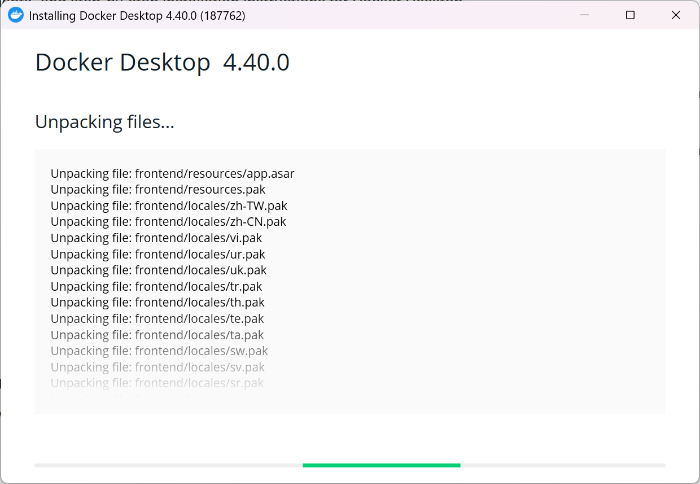The height and width of the screenshot is (484, 700).
Task: Click the "Docker Desktop 4.40.0" heading
Action: [x=162, y=62]
